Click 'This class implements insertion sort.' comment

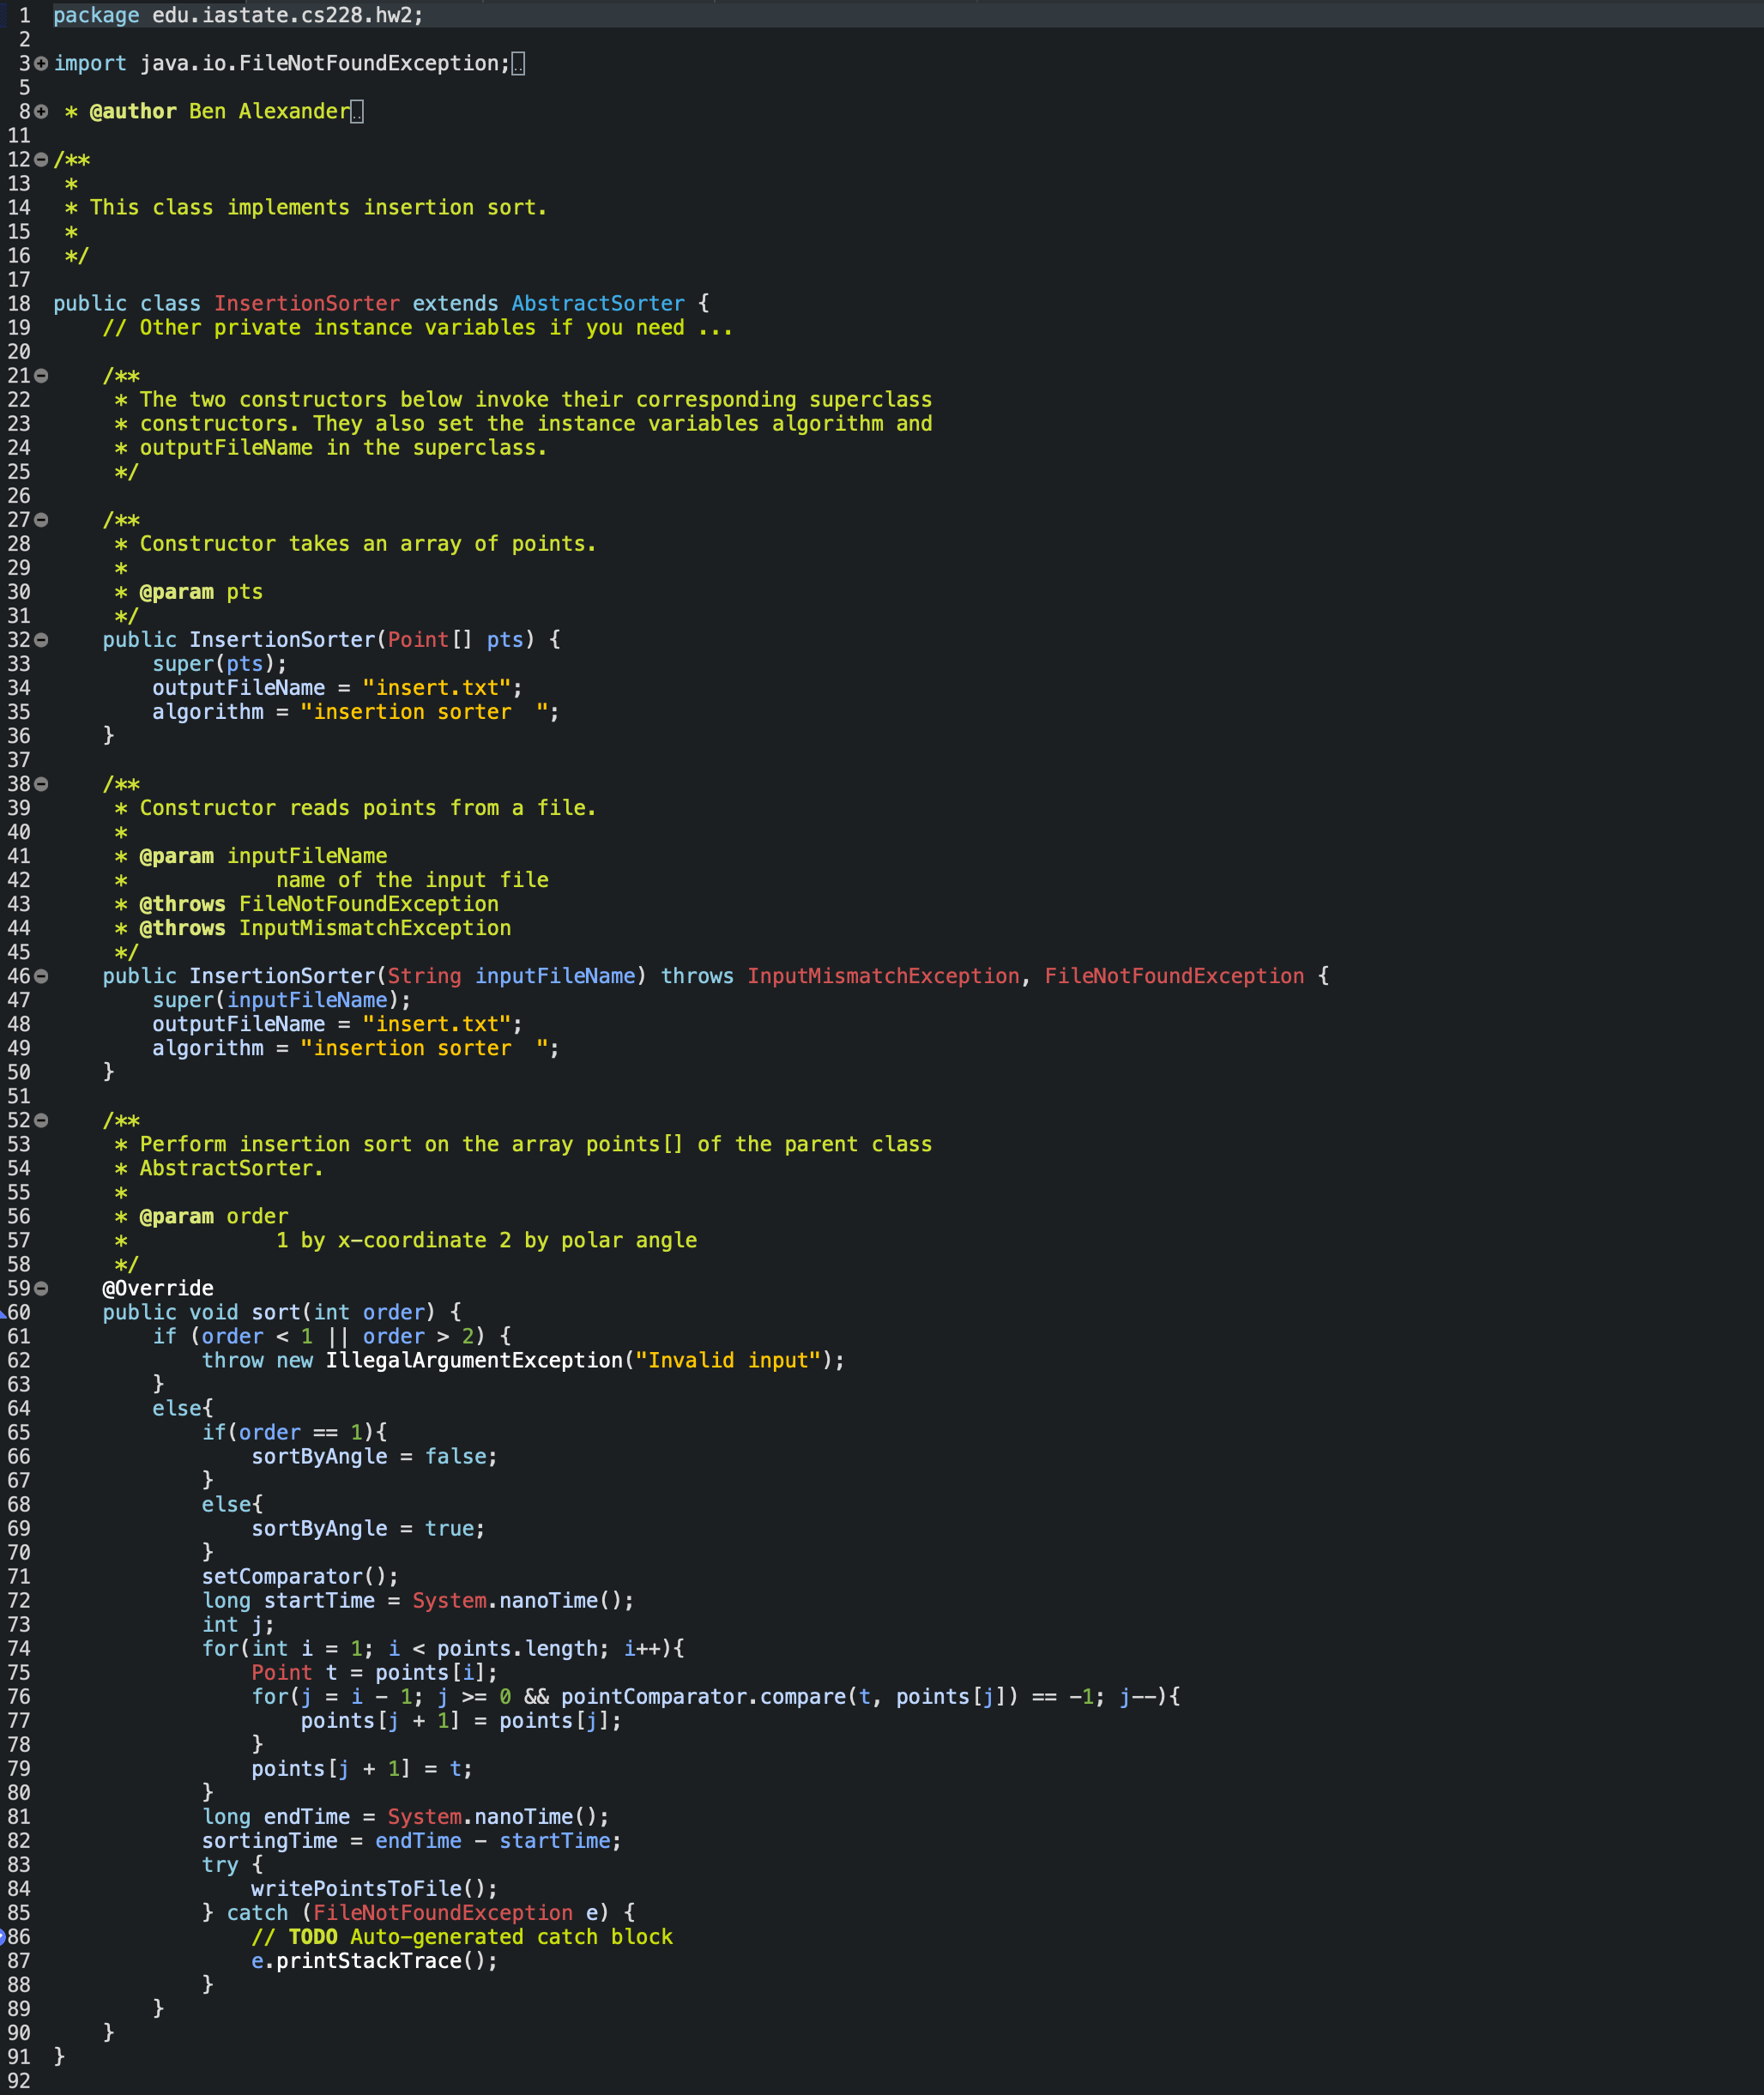pyautogui.click(x=318, y=208)
